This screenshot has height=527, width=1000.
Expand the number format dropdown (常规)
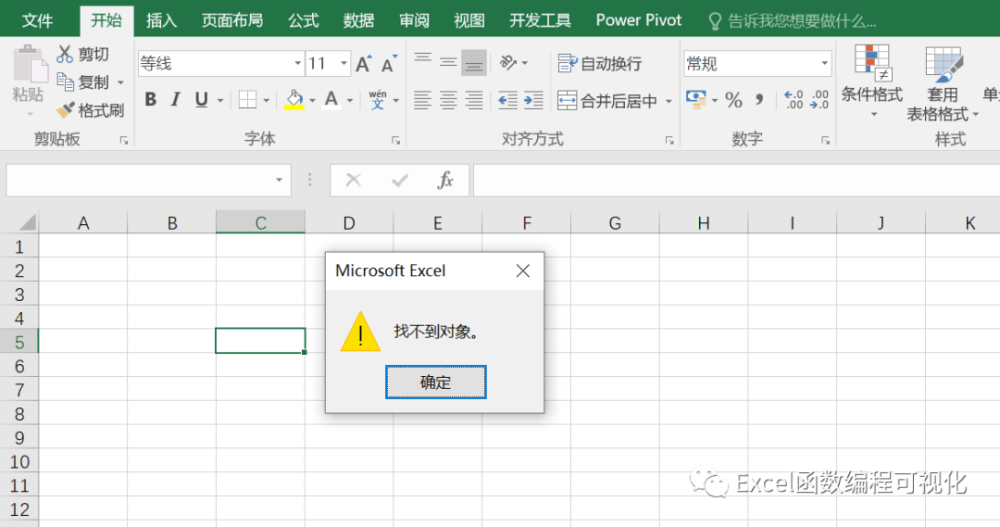tap(824, 63)
